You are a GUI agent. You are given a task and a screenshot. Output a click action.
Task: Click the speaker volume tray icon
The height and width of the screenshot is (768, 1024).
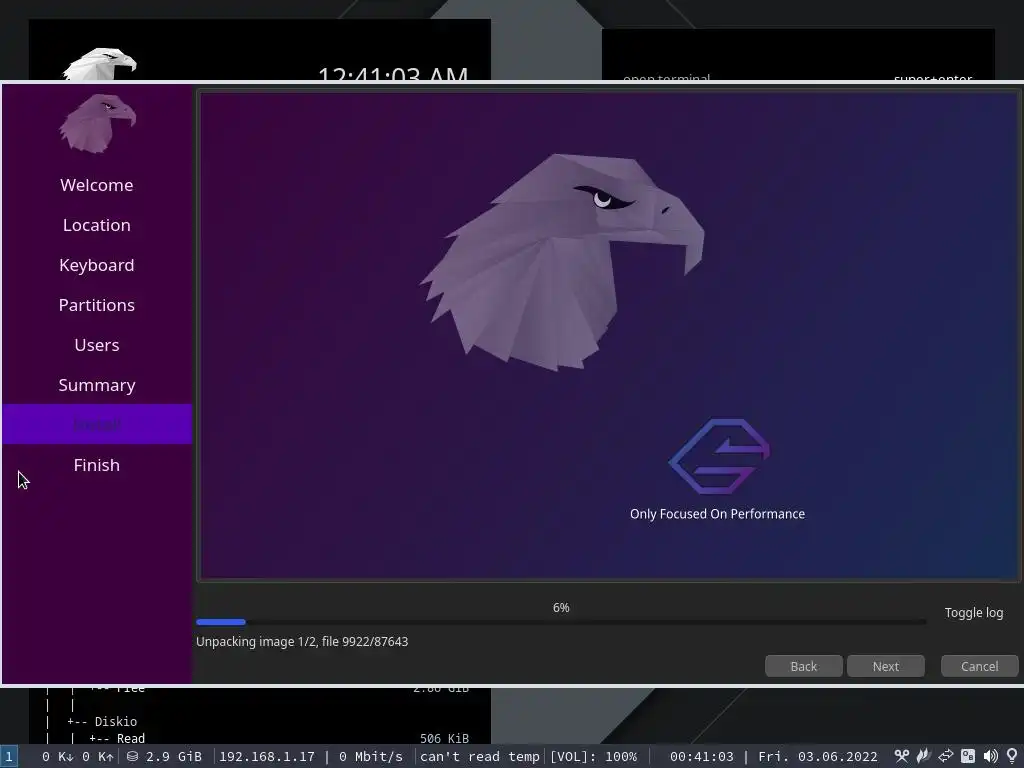pyautogui.click(x=990, y=756)
